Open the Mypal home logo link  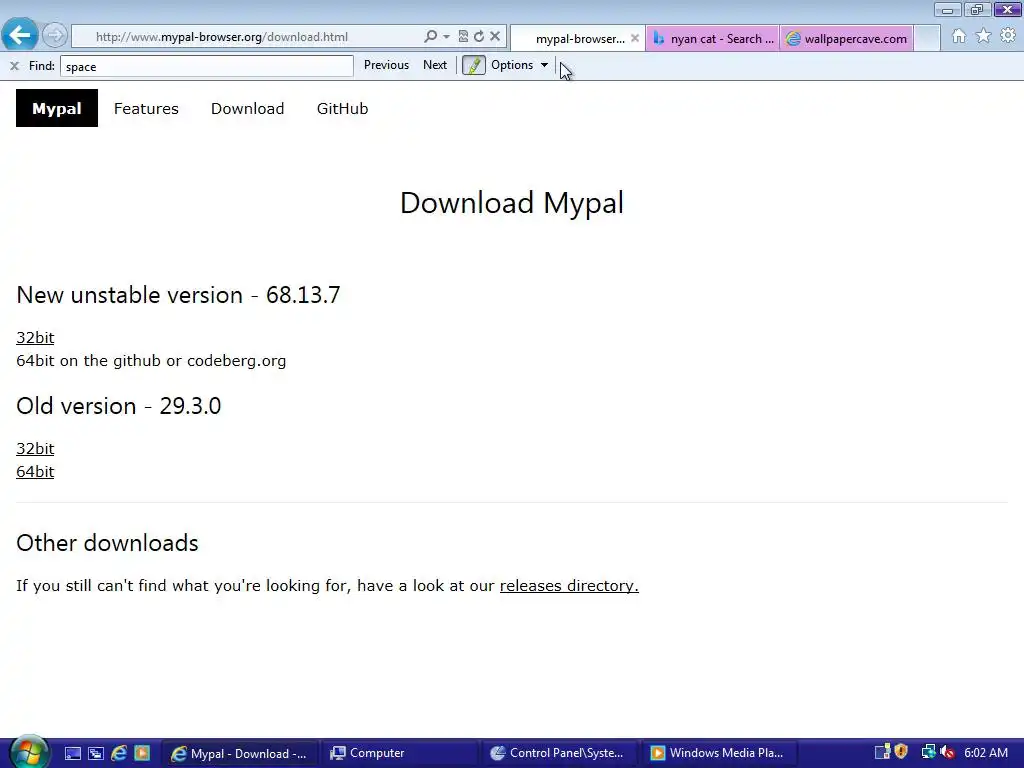coord(57,108)
